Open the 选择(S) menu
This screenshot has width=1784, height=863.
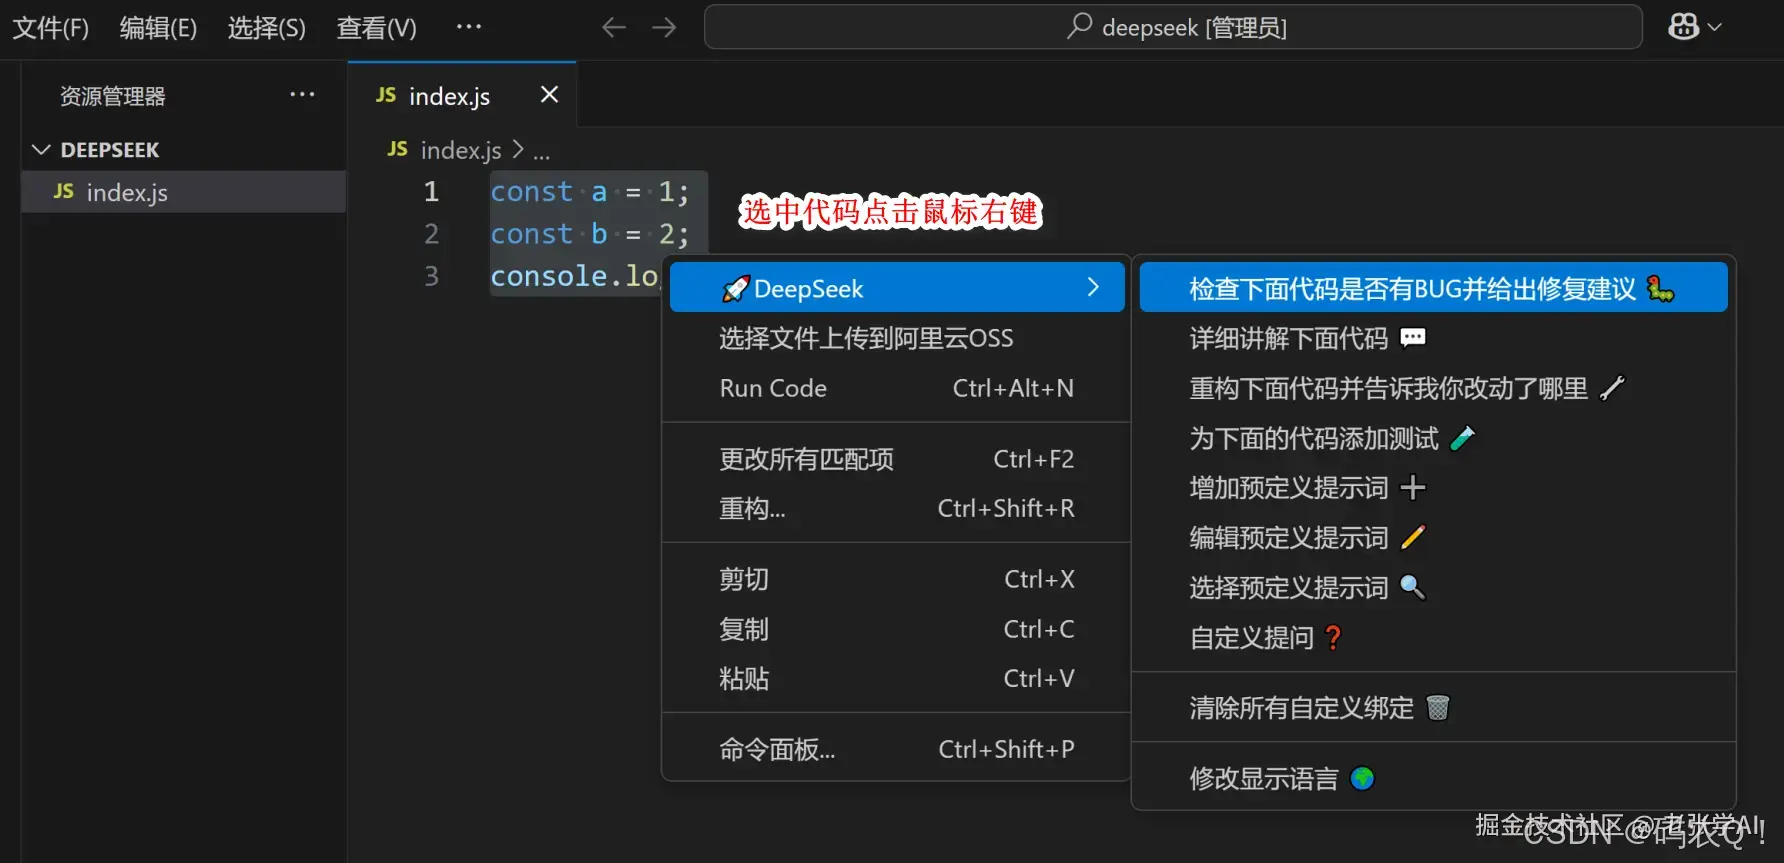pos(266,28)
